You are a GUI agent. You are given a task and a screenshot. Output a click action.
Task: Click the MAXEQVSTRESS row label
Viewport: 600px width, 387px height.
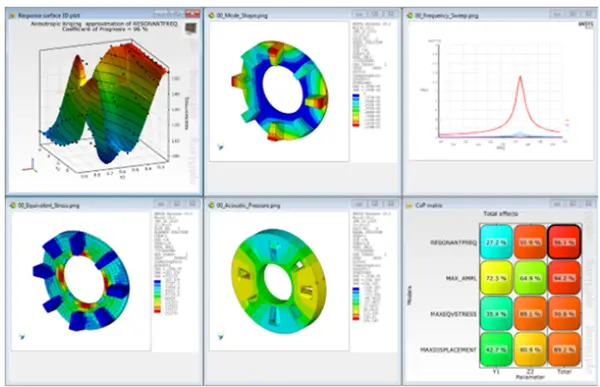pyautogui.click(x=454, y=314)
